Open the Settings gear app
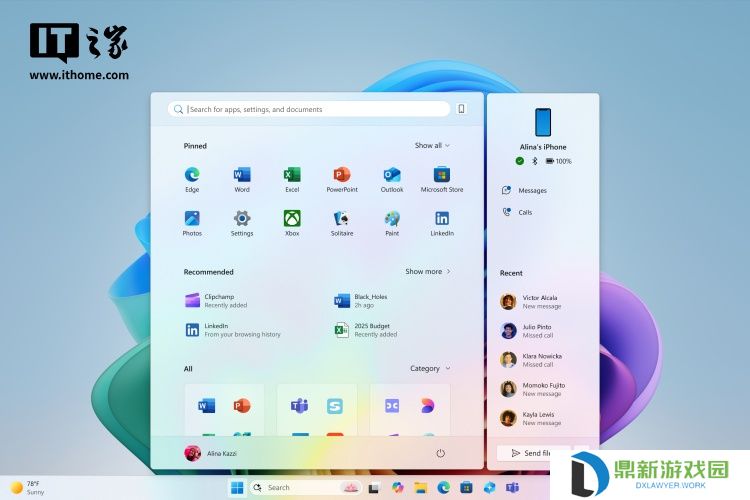750x500 pixels. pyautogui.click(x=242, y=223)
